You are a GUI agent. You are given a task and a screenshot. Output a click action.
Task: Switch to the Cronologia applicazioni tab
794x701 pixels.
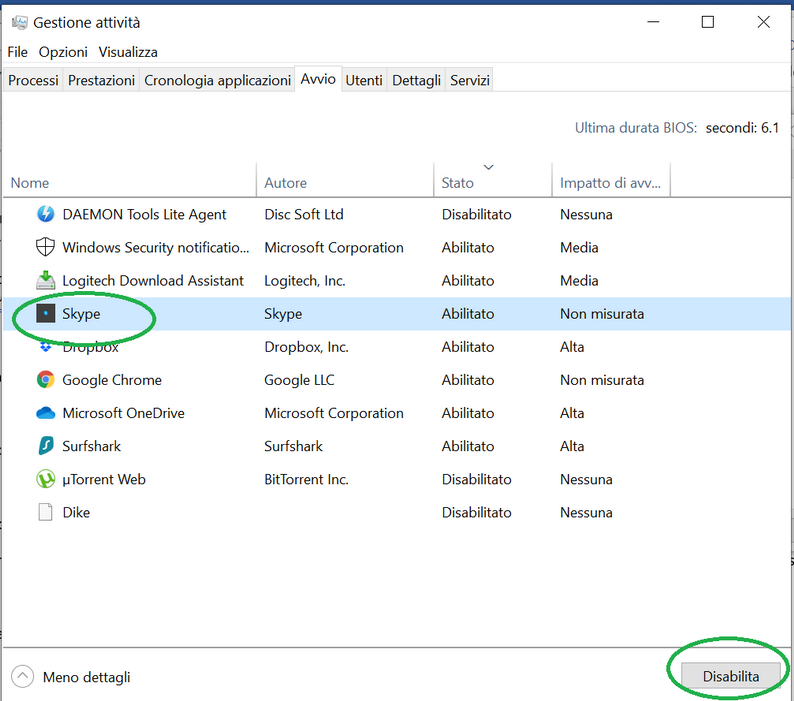[217, 80]
